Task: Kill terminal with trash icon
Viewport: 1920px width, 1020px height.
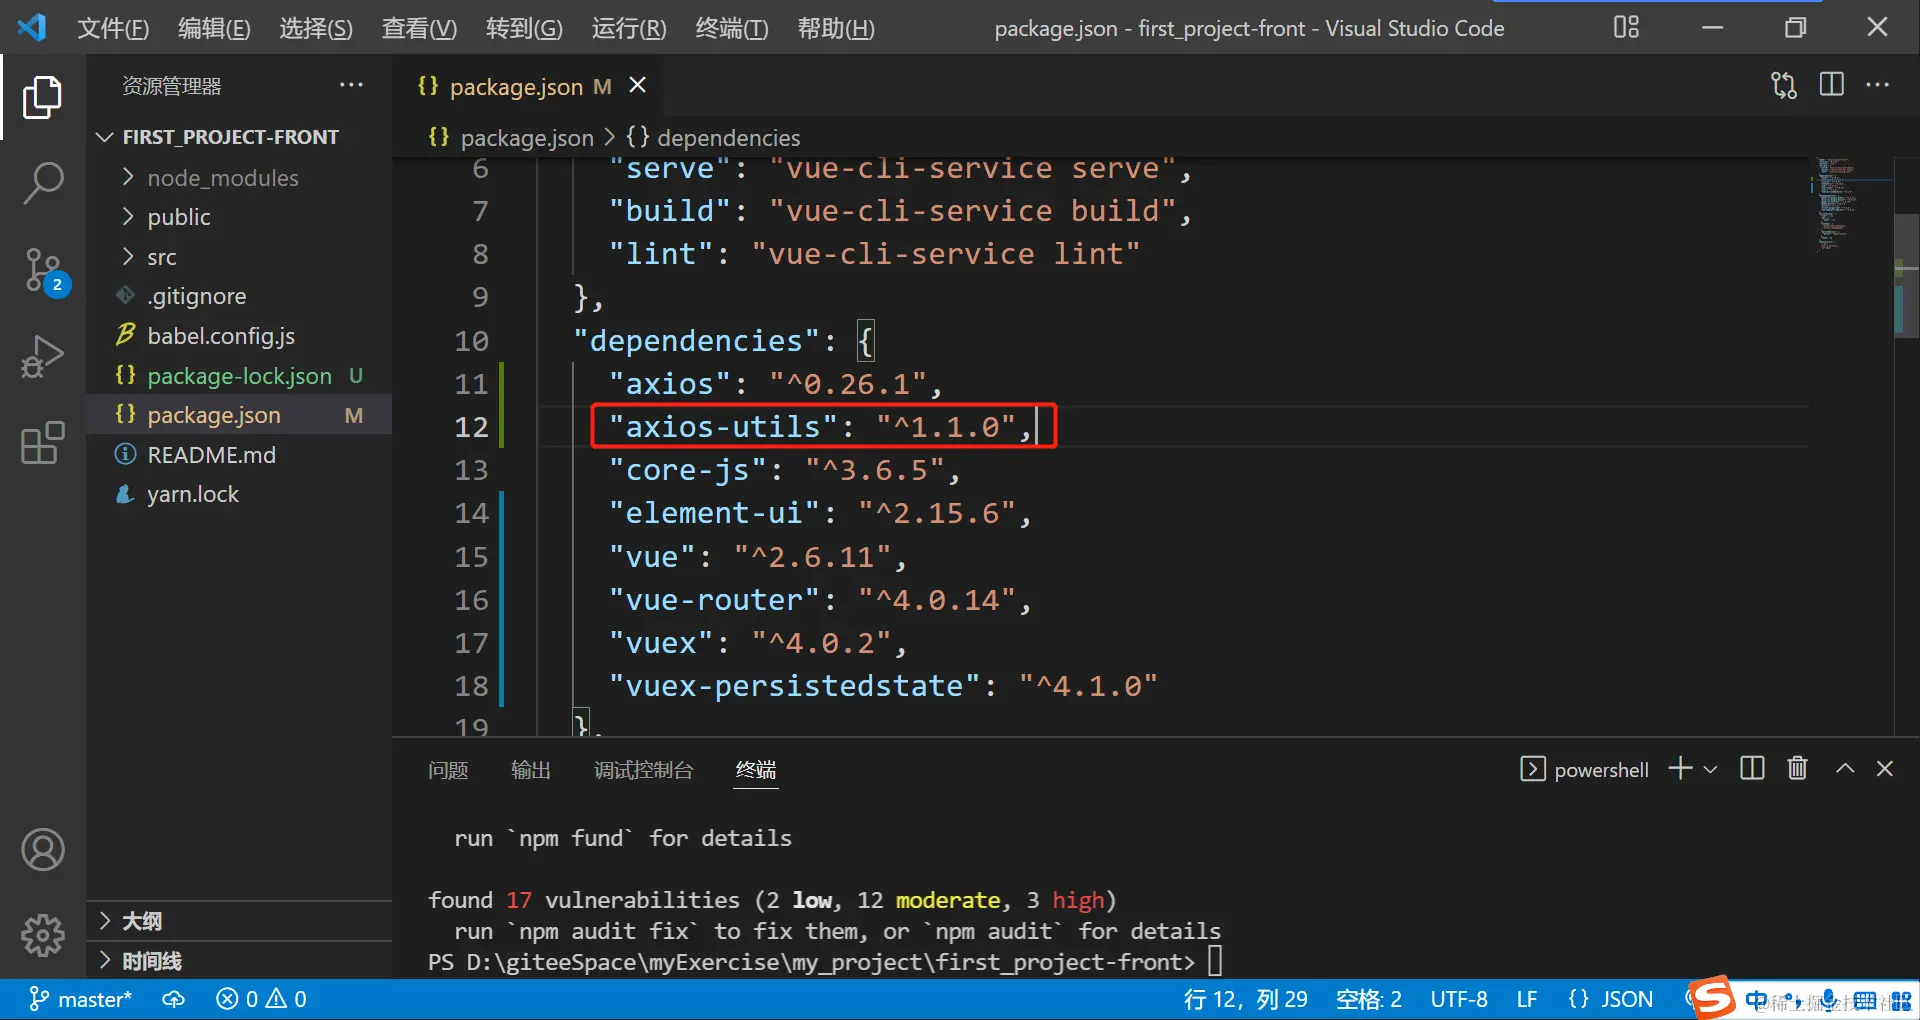Action: pyautogui.click(x=1797, y=768)
